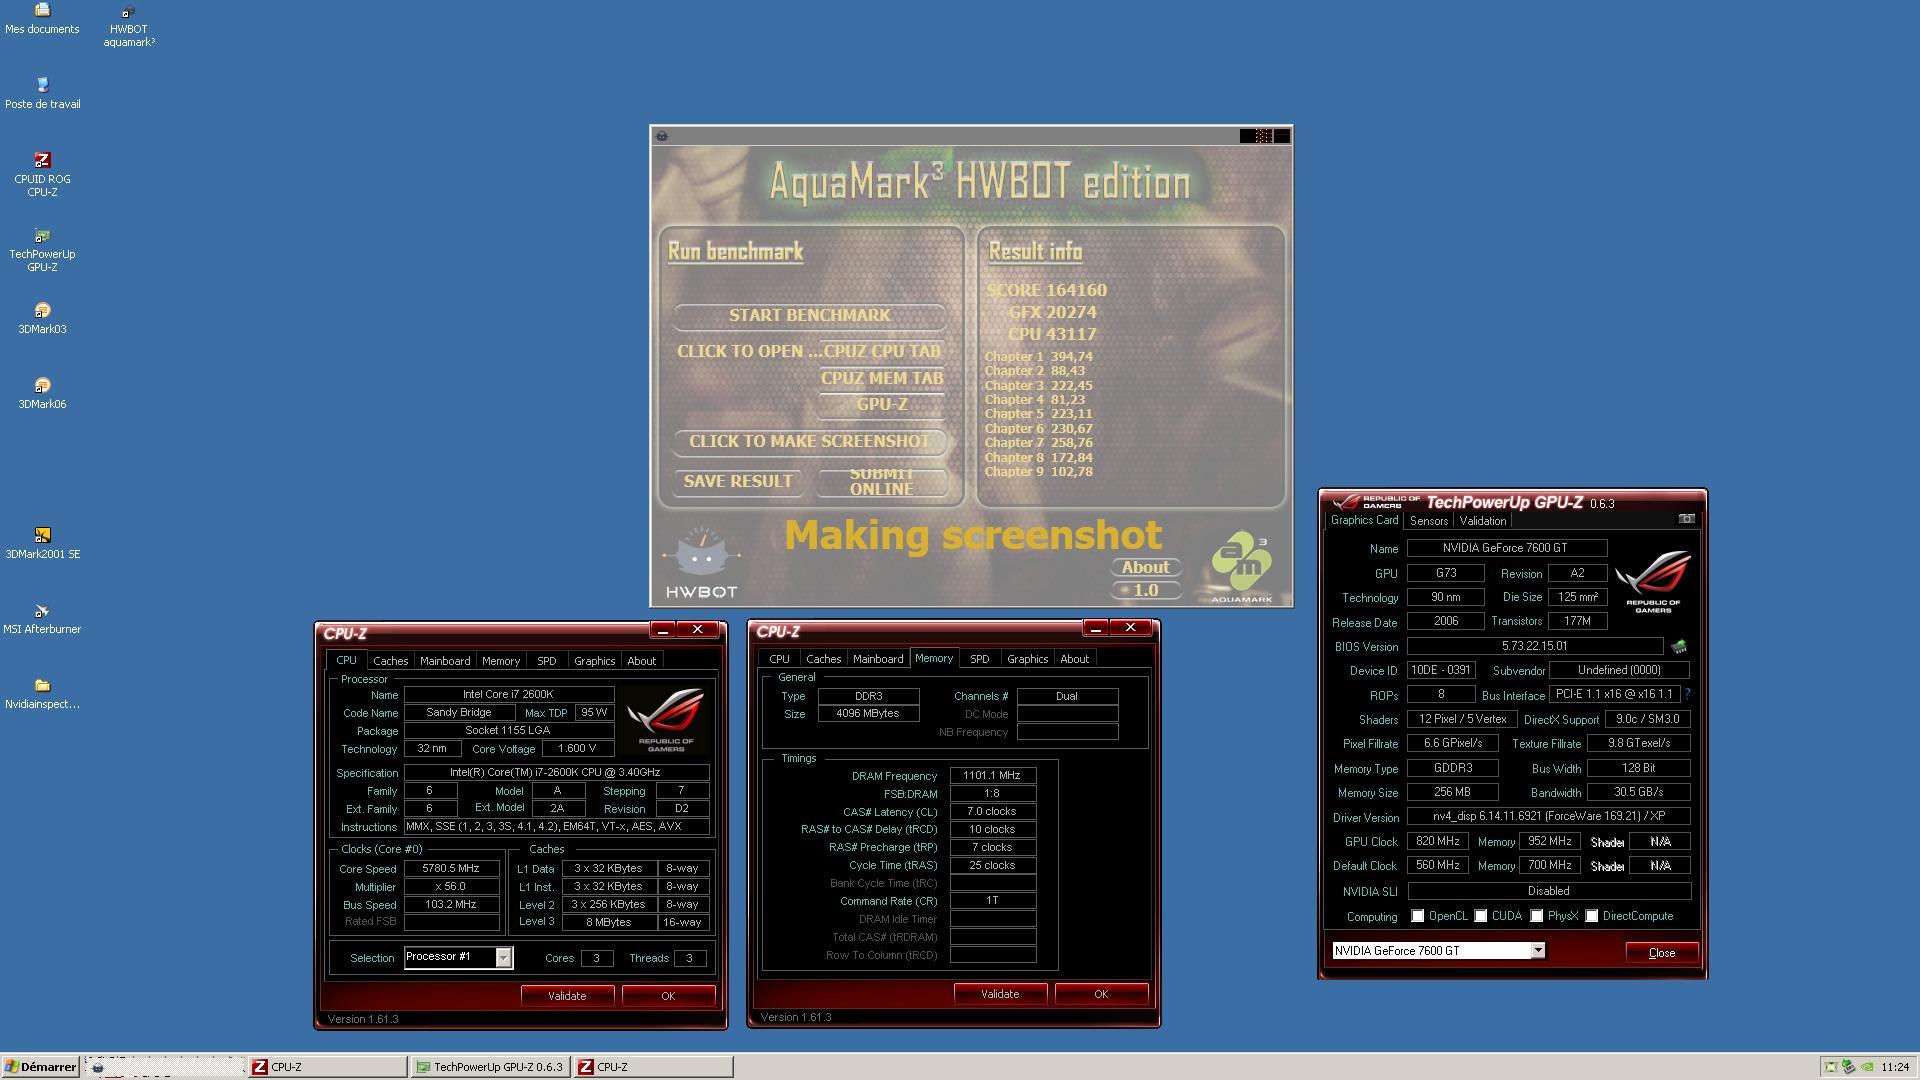This screenshot has height=1080, width=1920.
Task: Launch TechPowerUp GPU-Z desktop shortcut
Action: pos(42,249)
